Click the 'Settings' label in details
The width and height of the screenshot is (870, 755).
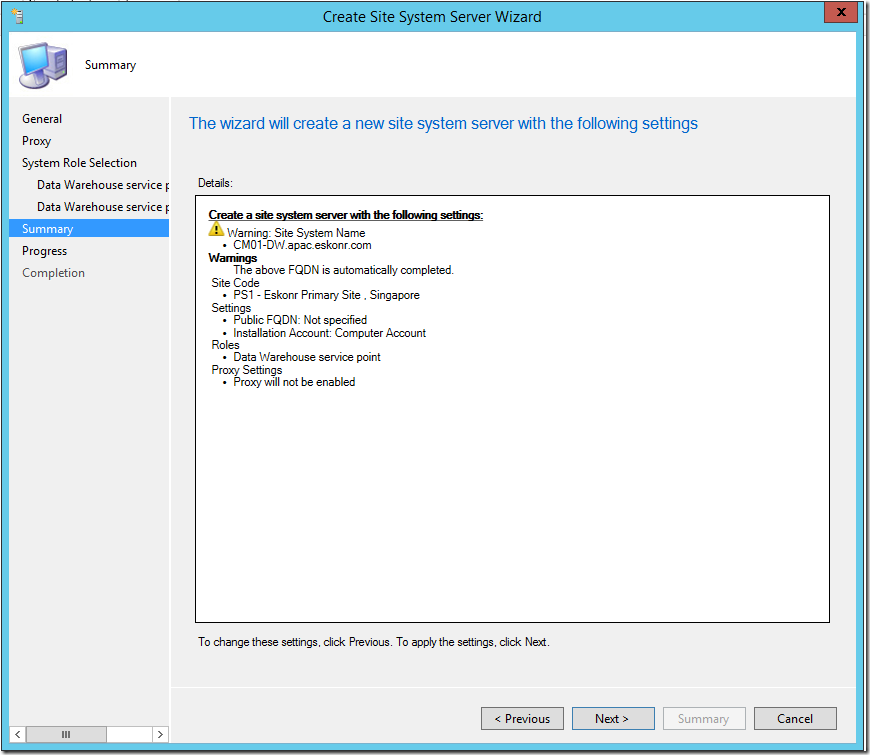tap(231, 308)
